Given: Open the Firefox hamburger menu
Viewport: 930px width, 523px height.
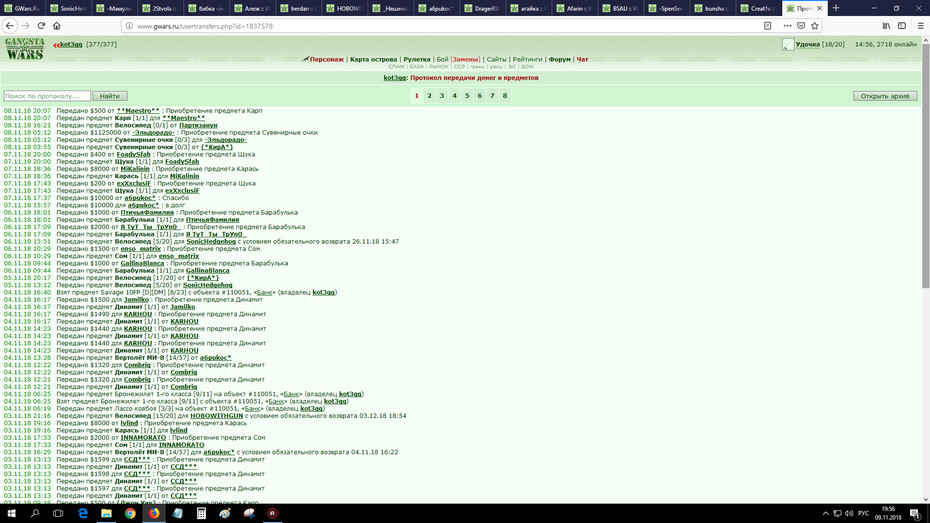Looking at the screenshot, I should pos(921,26).
